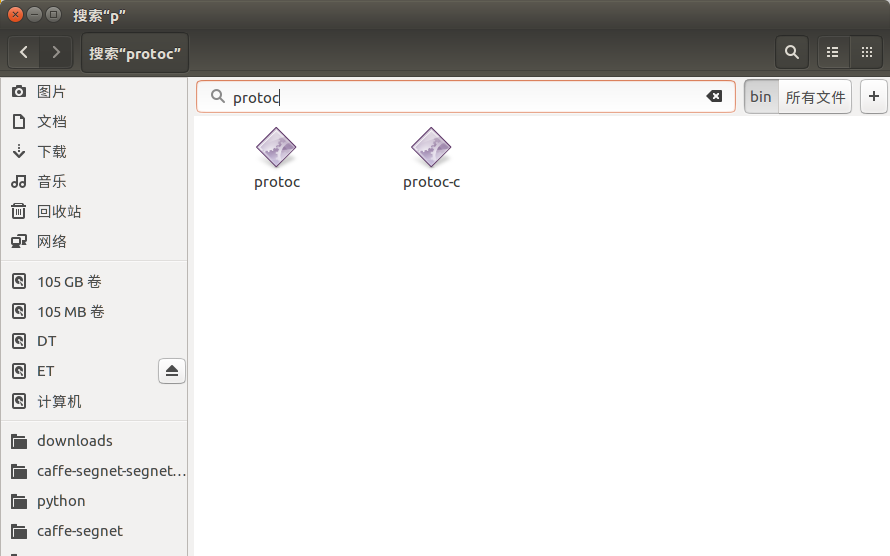Open 回收站 (Trash) in sidebar
Viewport: 890px width, 556px height.
(94, 212)
